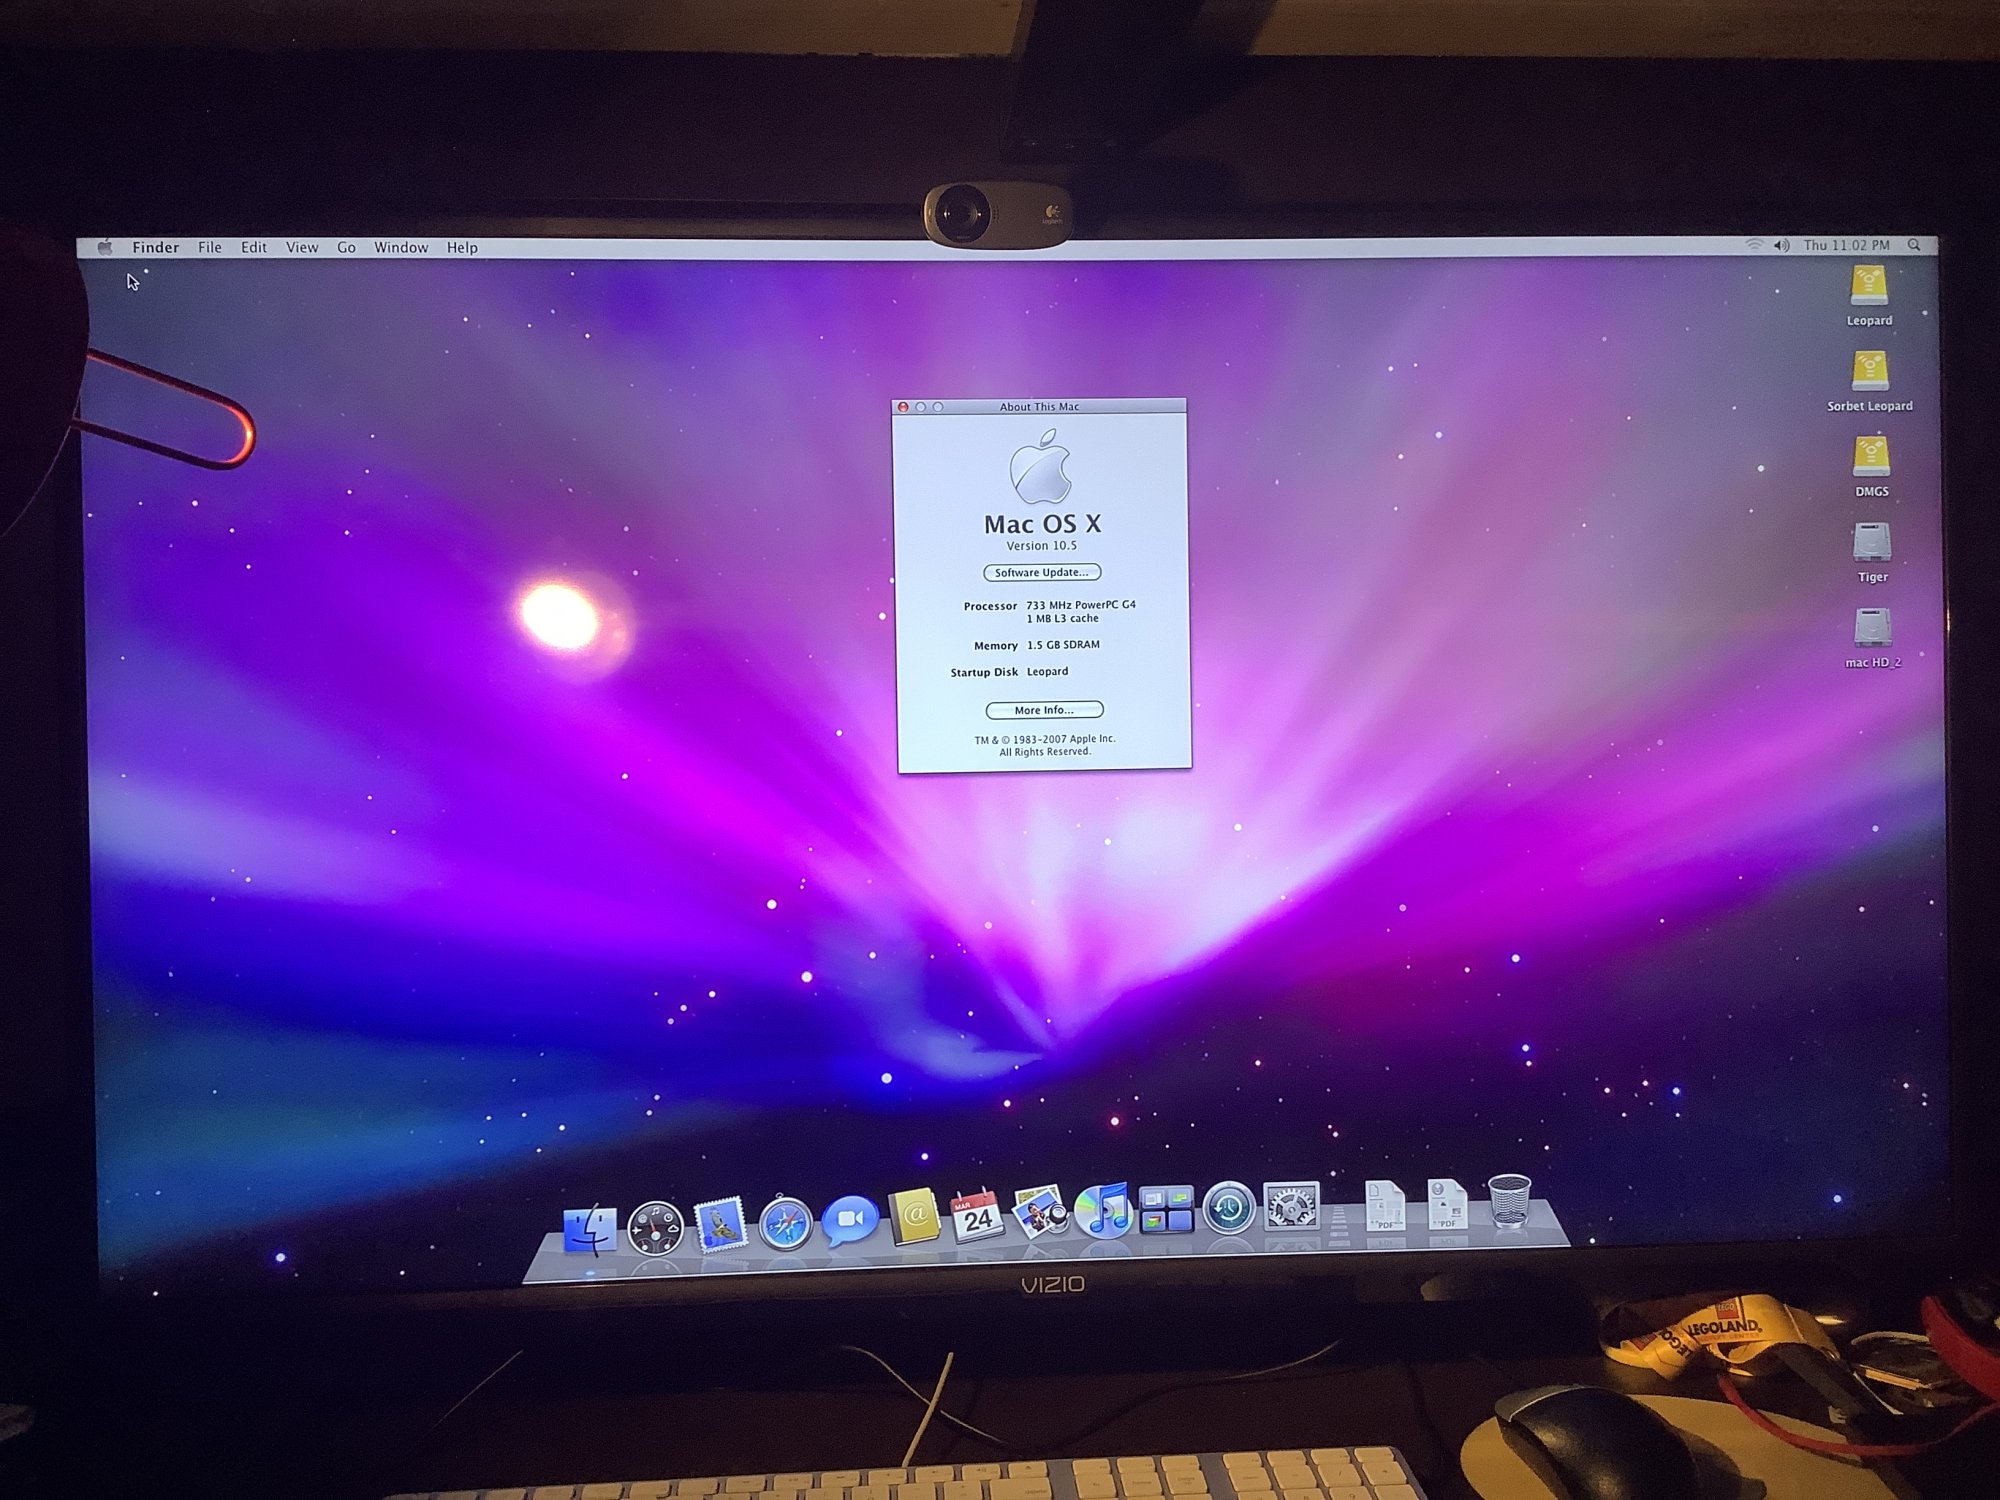Open the View menu
Image resolution: width=2000 pixels, height=1500 pixels.
click(x=302, y=248)
